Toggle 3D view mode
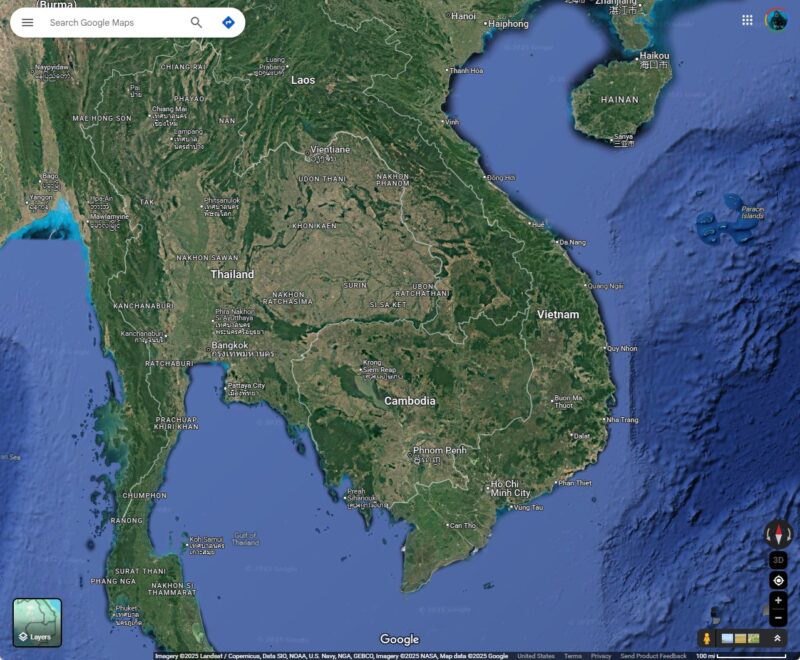 point(778,559)
